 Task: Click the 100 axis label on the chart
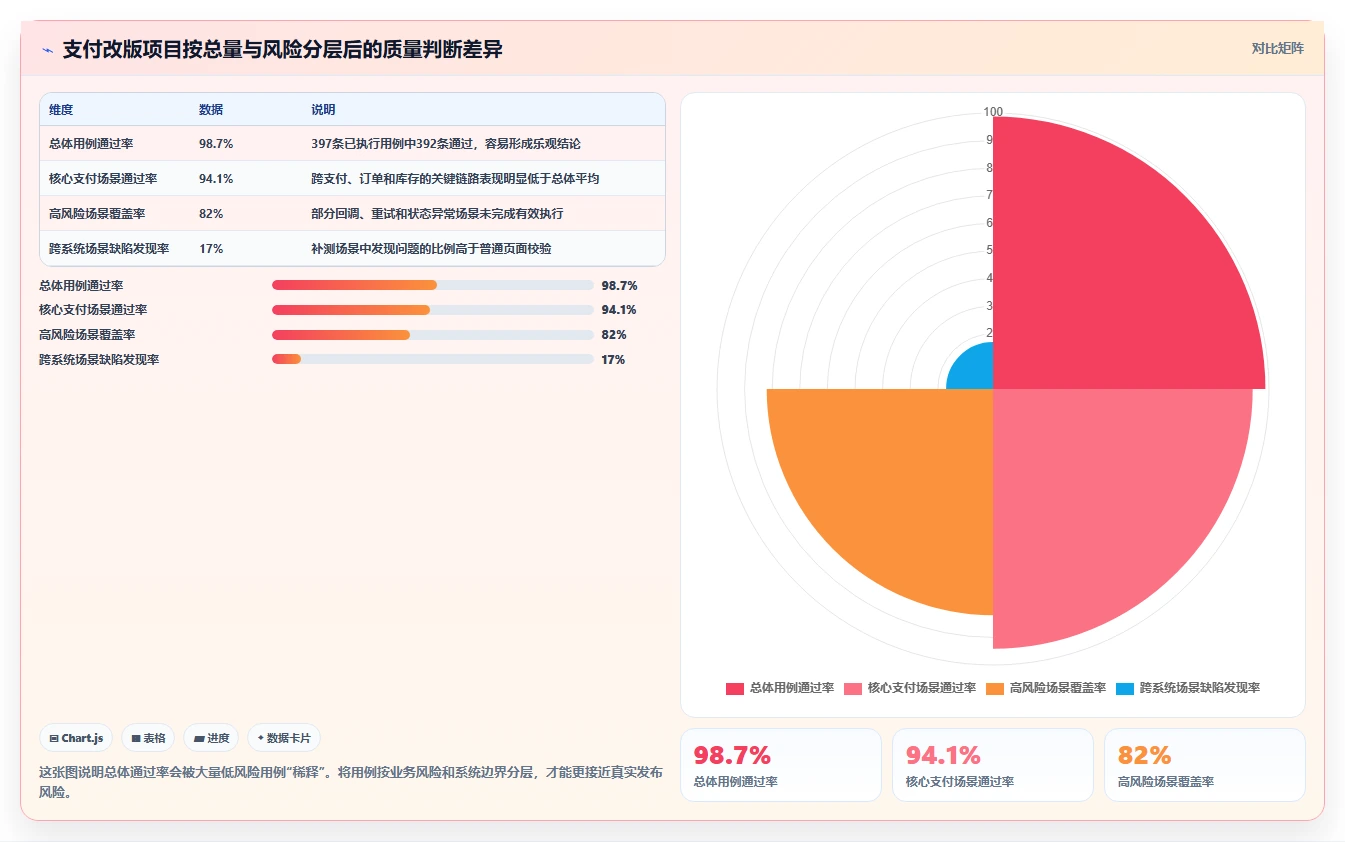tap(993, 112)
